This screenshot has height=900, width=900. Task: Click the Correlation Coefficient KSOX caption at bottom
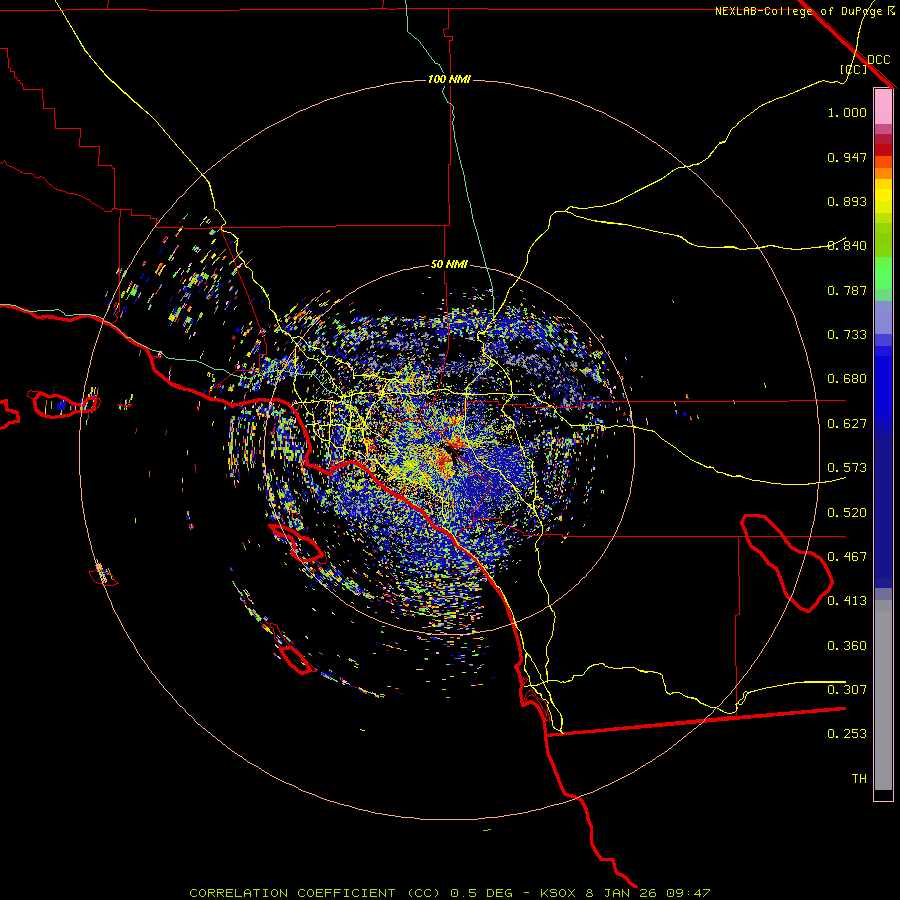click(450, 893)
